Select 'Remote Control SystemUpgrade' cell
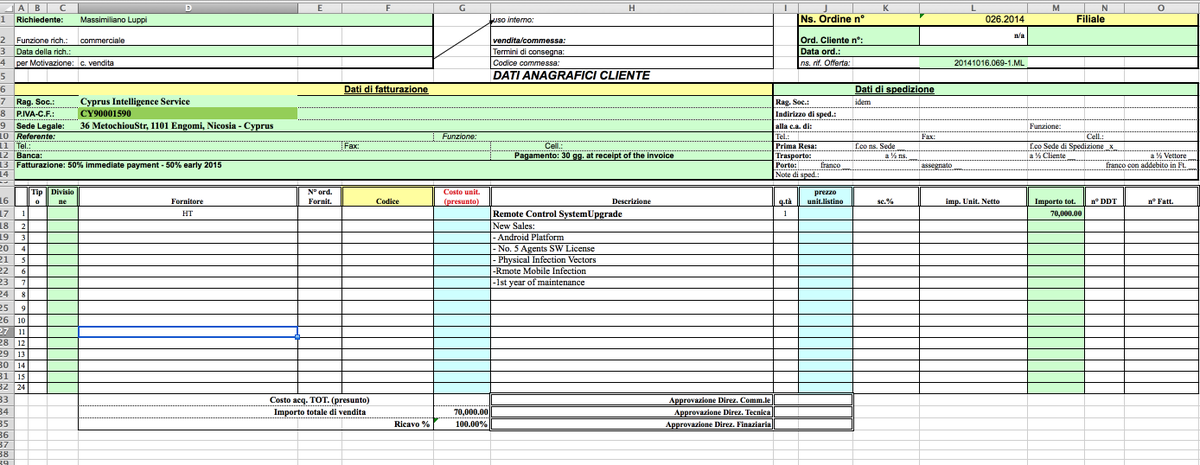 point(632,214)
